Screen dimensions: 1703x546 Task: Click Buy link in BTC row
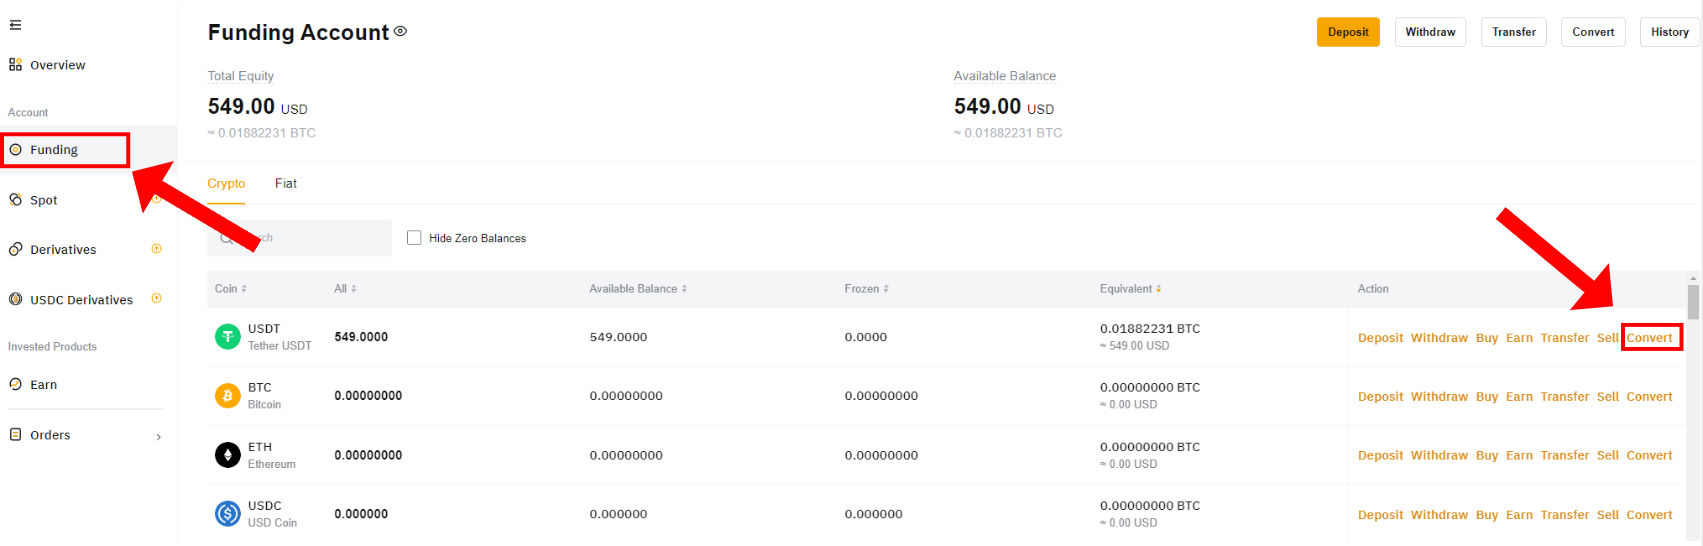(x=1487, y=397)
